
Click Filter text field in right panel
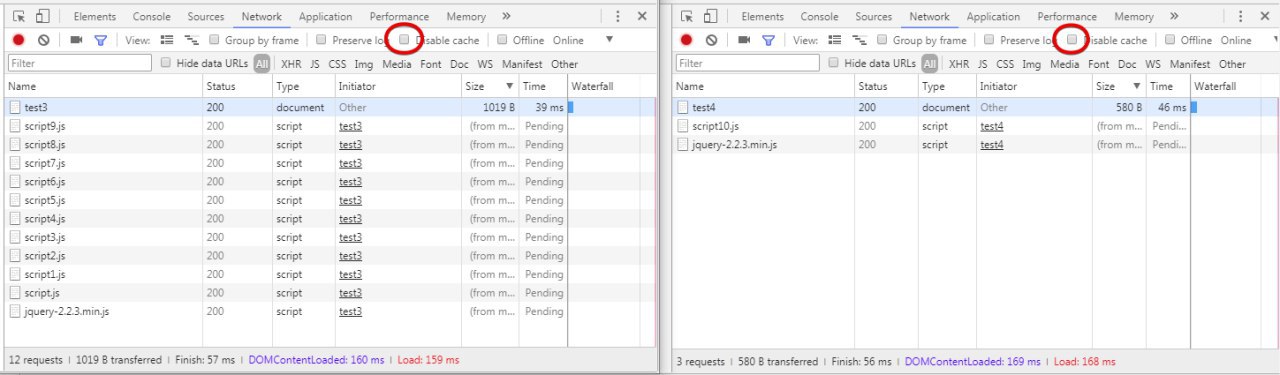(747, 63)
